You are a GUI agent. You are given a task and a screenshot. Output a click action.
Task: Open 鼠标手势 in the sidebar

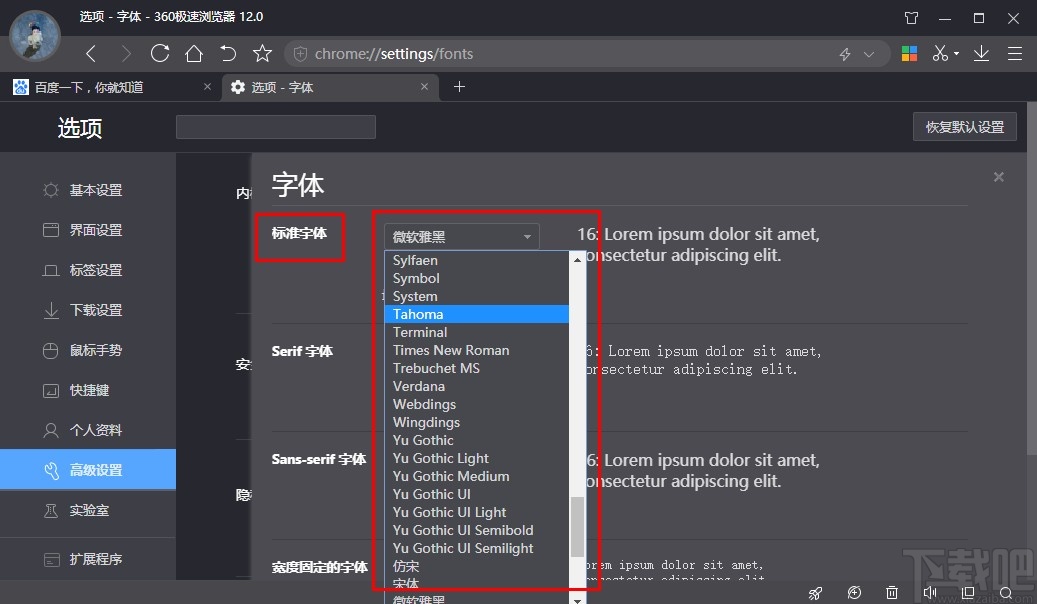[x=88, y=350]
